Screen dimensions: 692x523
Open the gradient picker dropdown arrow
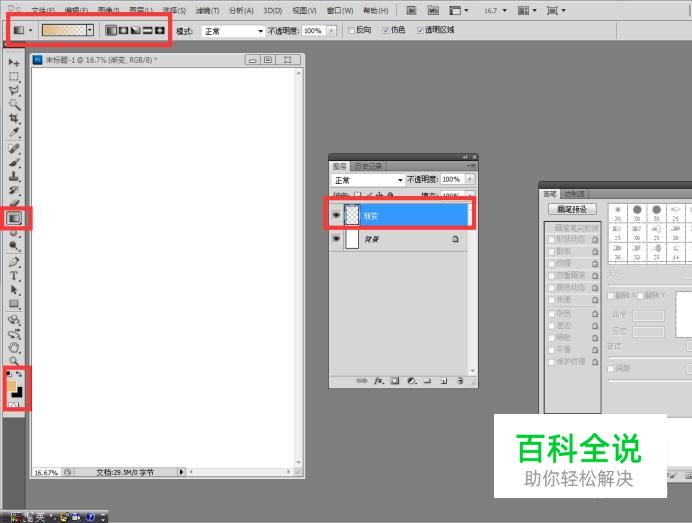[x=90, y=30]
